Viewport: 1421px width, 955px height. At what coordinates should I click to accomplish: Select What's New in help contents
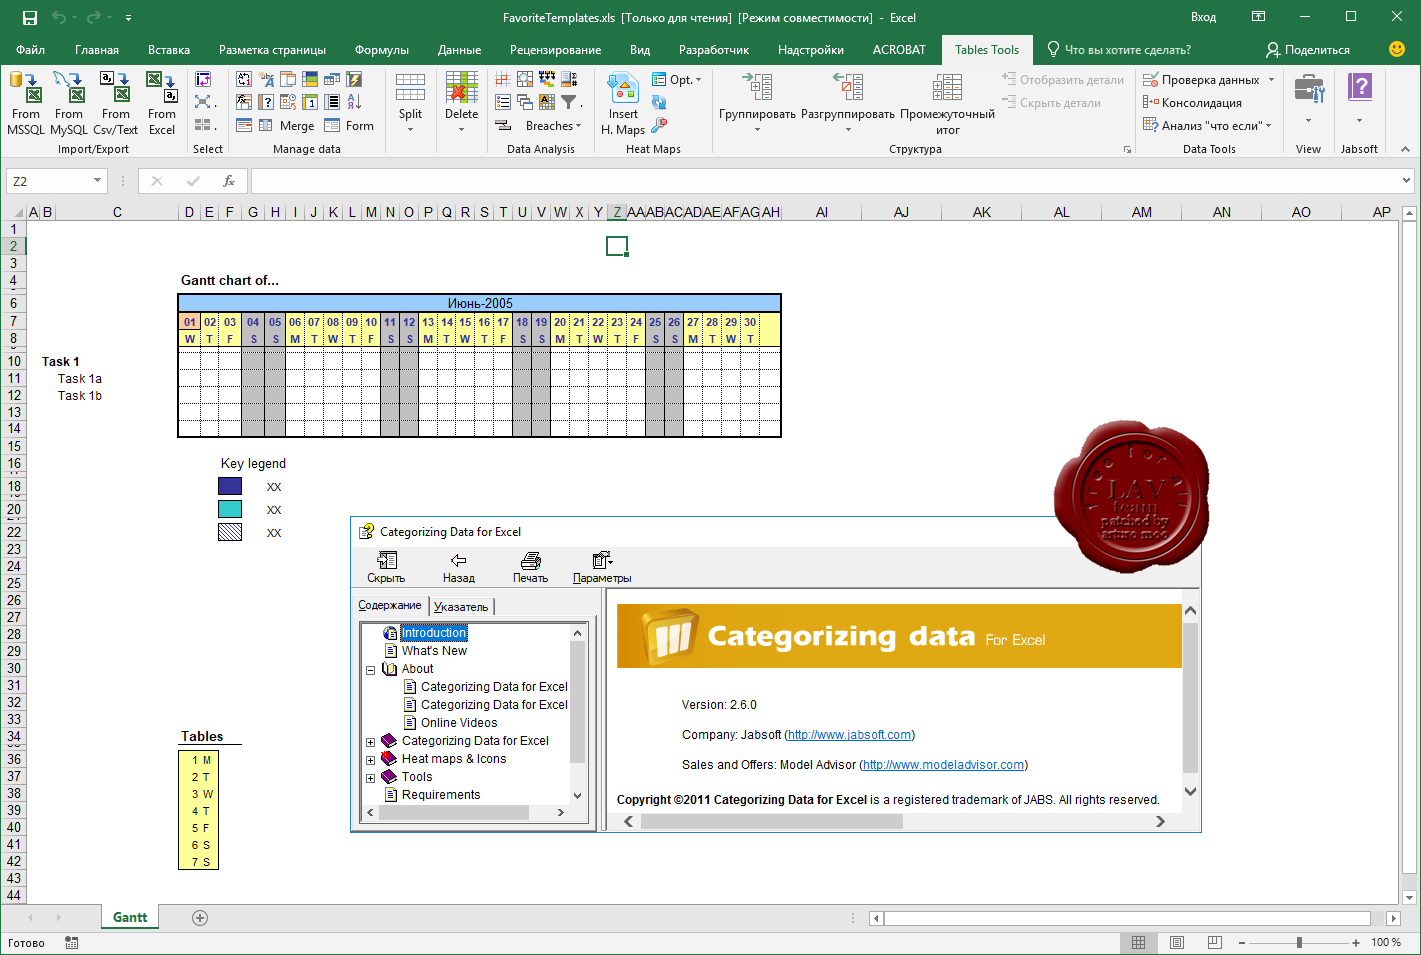point(434,651)
